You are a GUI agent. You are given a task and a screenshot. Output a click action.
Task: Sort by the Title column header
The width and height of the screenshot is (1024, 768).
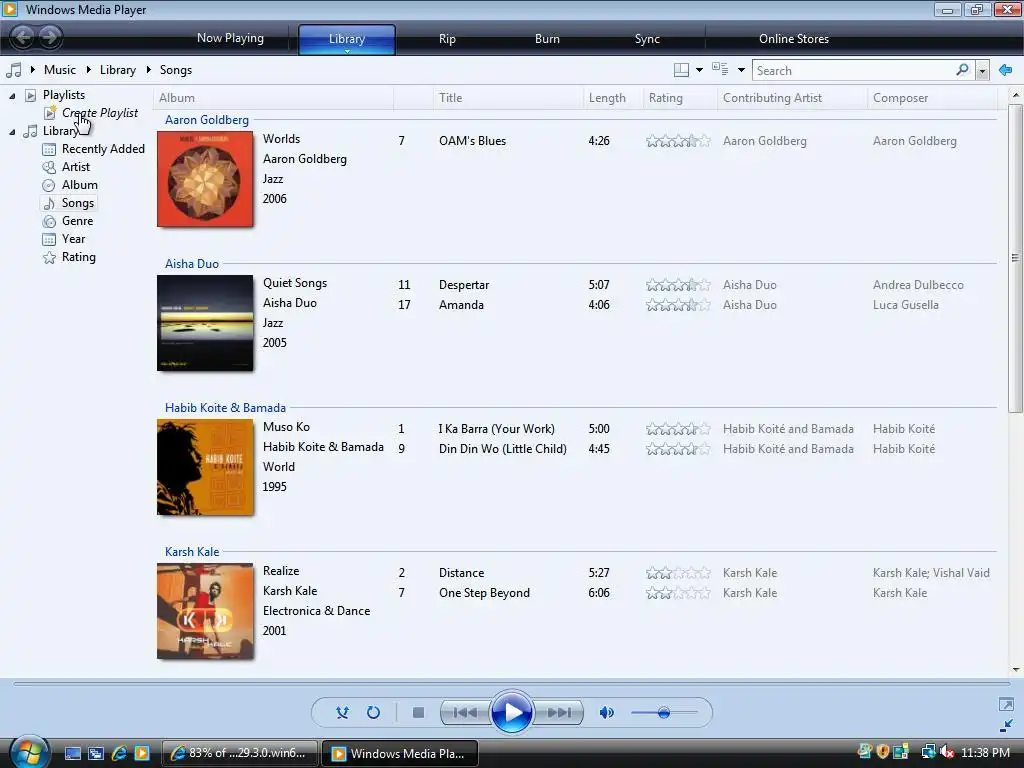[507, 98]
